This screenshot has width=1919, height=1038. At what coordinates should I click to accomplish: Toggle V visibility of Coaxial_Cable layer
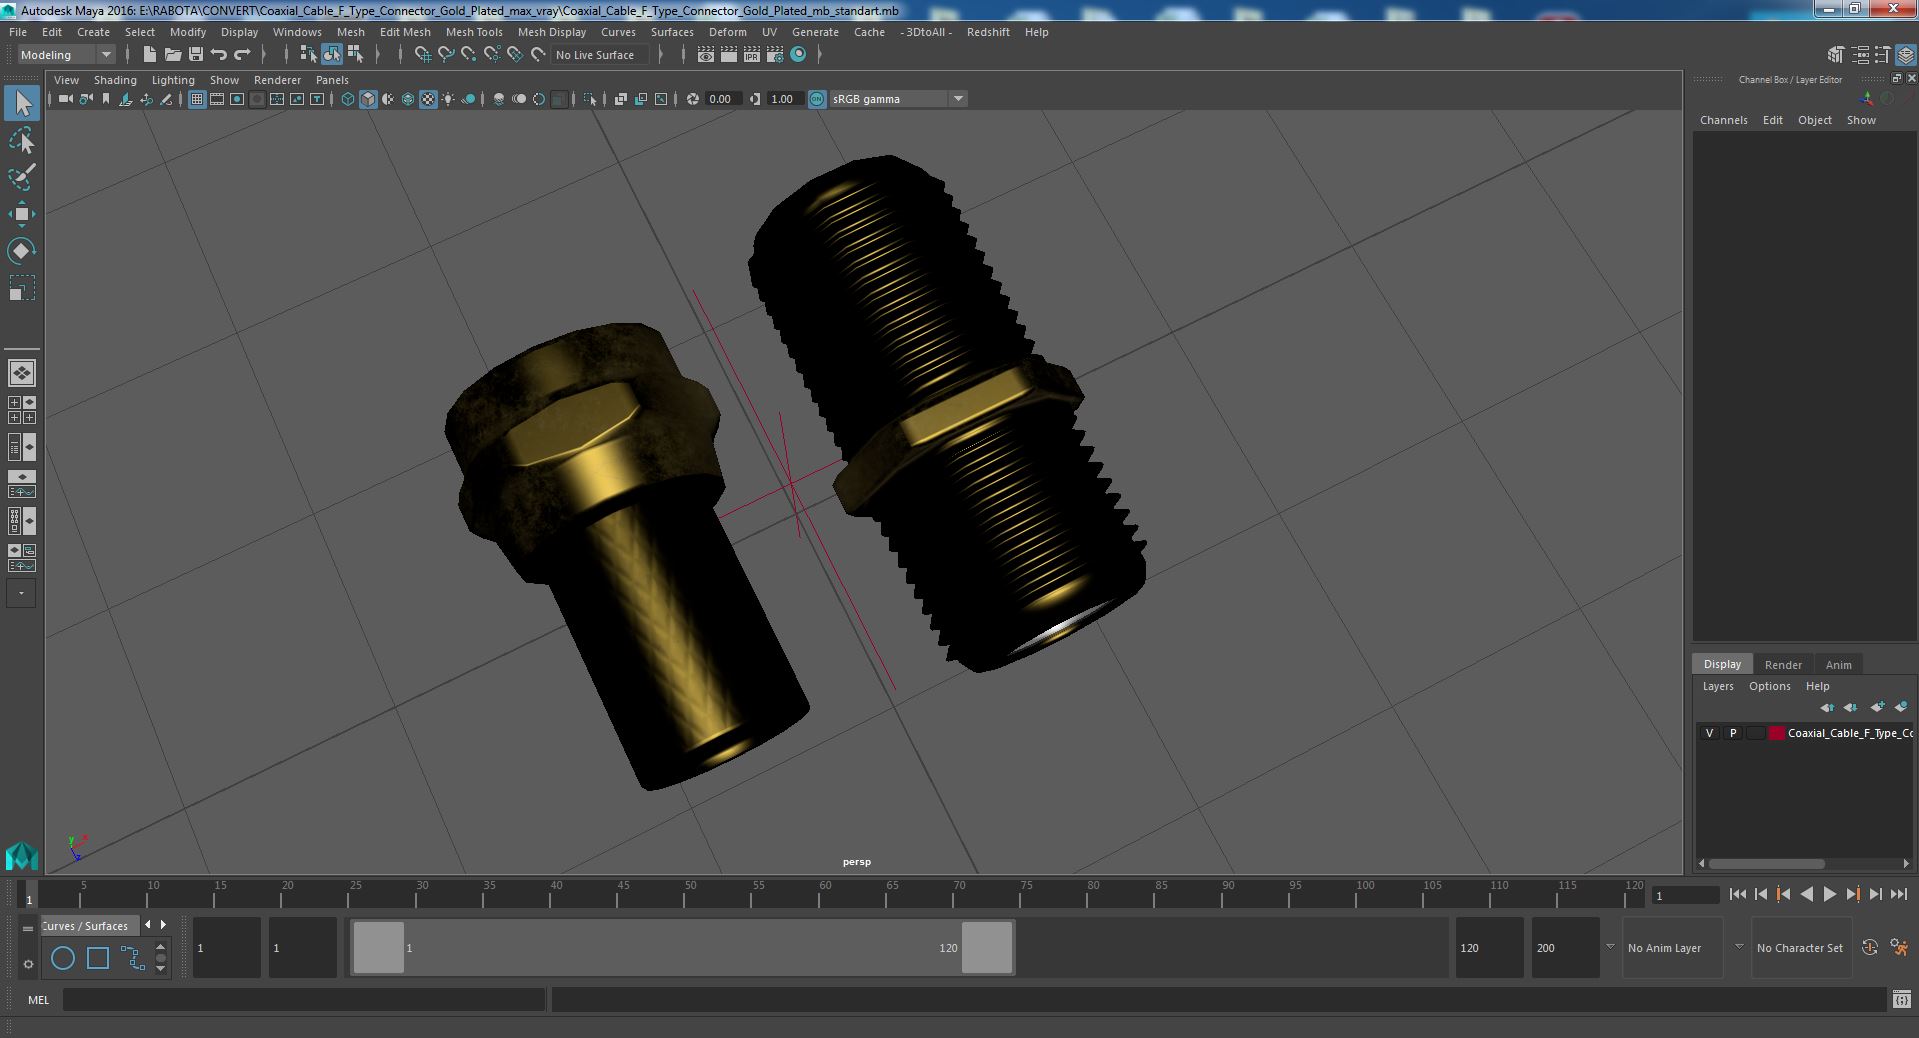pyautogui.click(x=1709, y=733)
